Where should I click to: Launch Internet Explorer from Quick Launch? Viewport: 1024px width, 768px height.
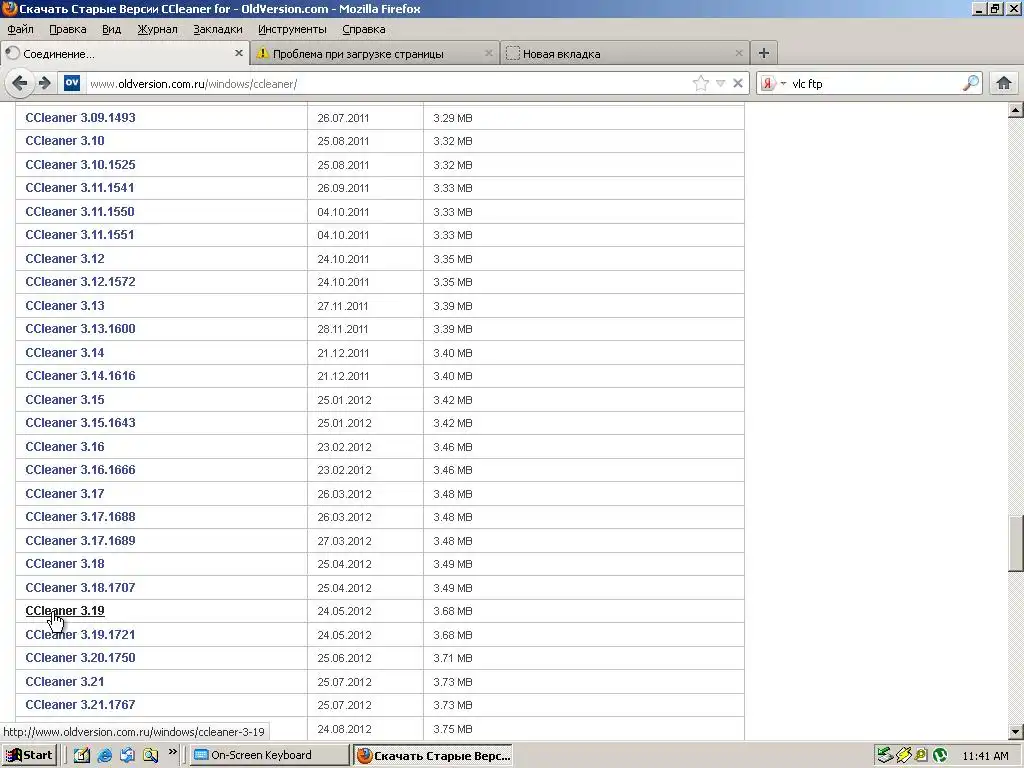[x=104, y=755]
